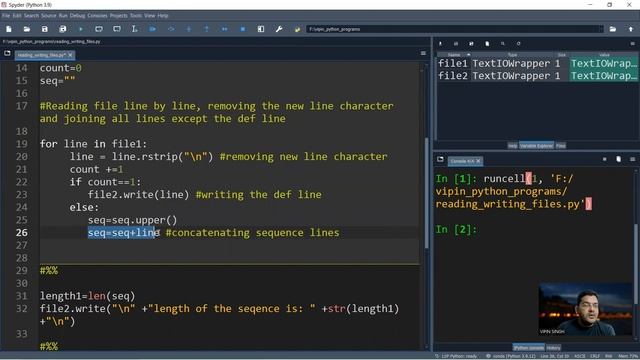This screenshot has height=360, width=640.
Task: Sort variables by the Value column
Action: 604,55
